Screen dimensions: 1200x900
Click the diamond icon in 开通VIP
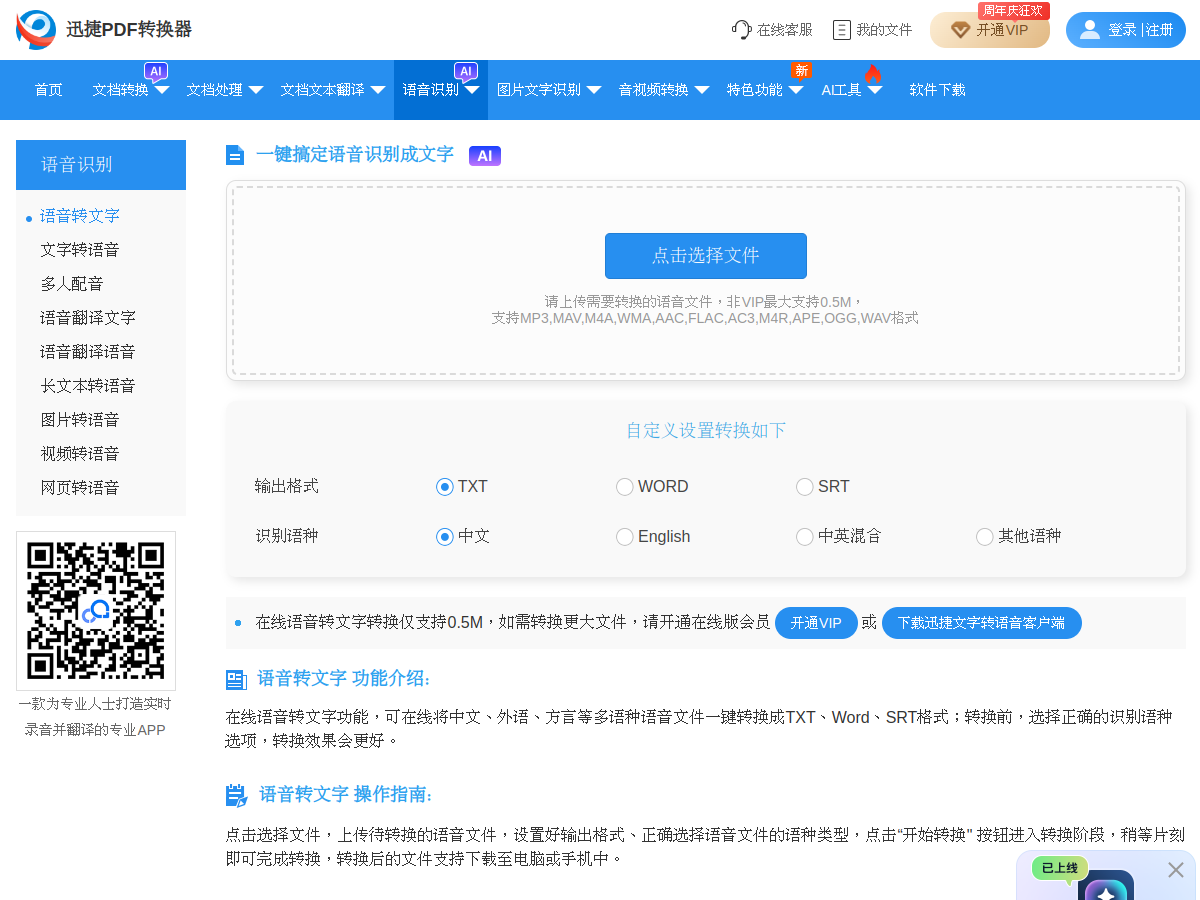pyautogui.click(x=960, y=30)
